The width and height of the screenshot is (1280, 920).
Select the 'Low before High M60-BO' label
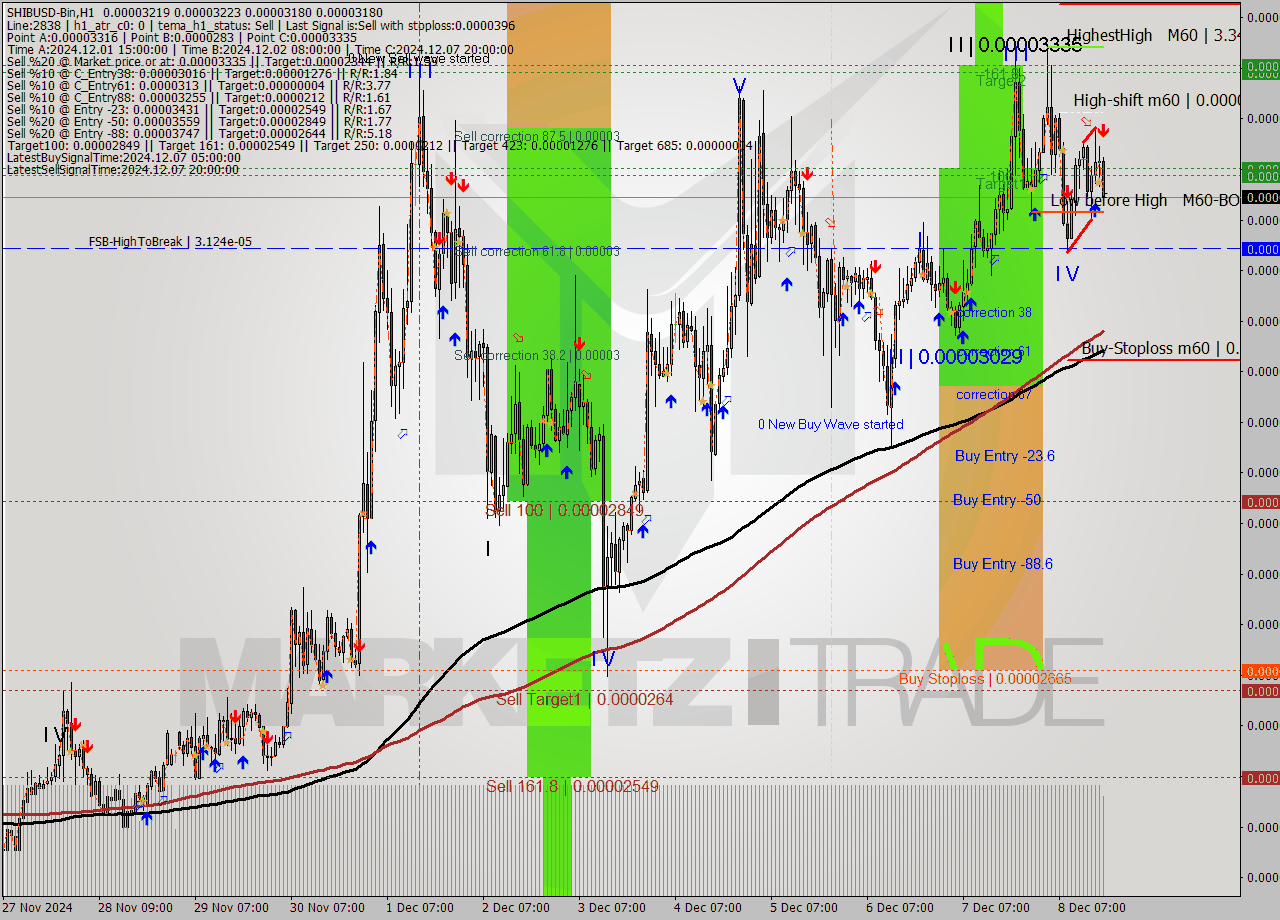(1145, 200)
